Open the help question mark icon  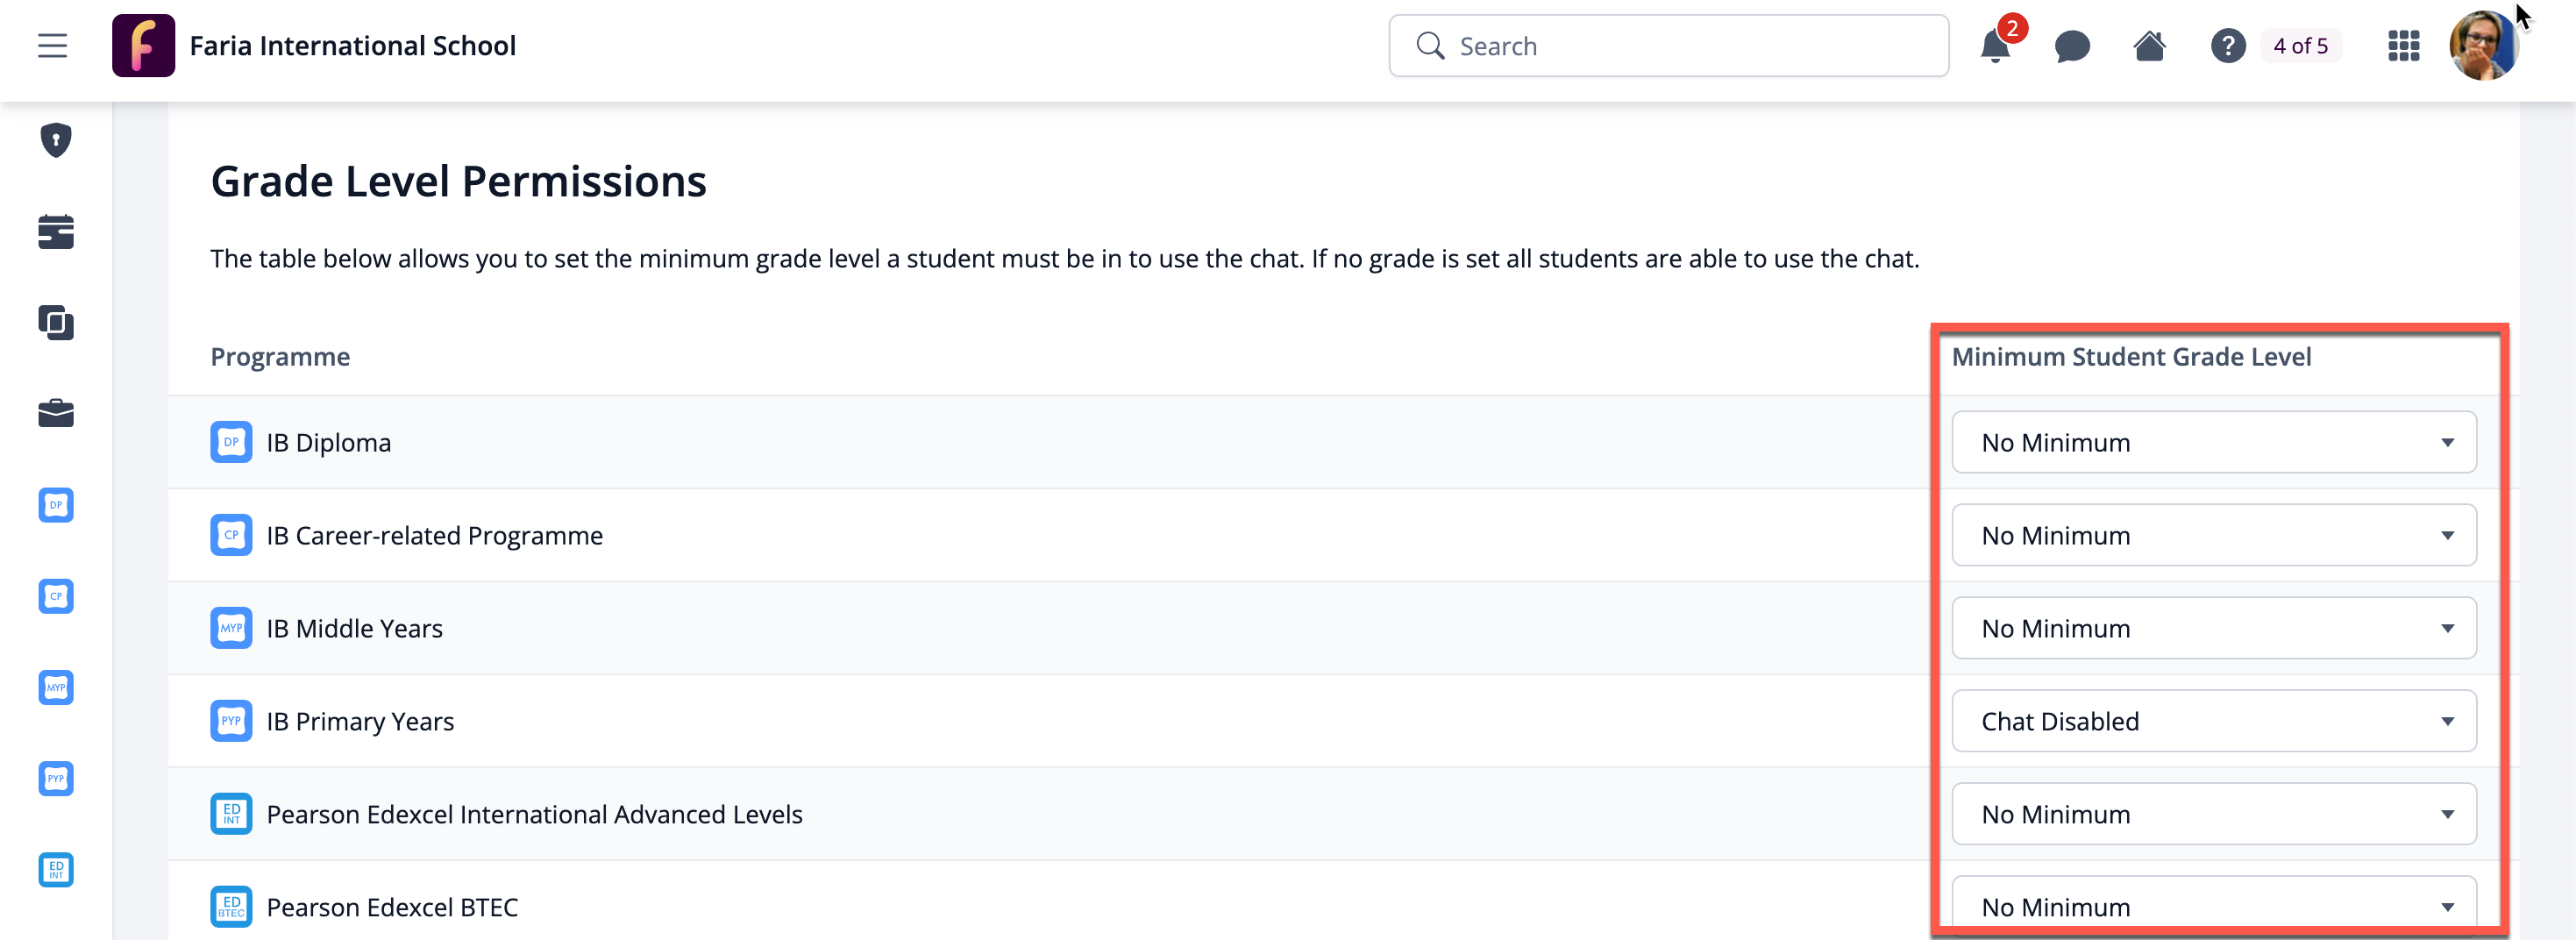pos(2227,46)
